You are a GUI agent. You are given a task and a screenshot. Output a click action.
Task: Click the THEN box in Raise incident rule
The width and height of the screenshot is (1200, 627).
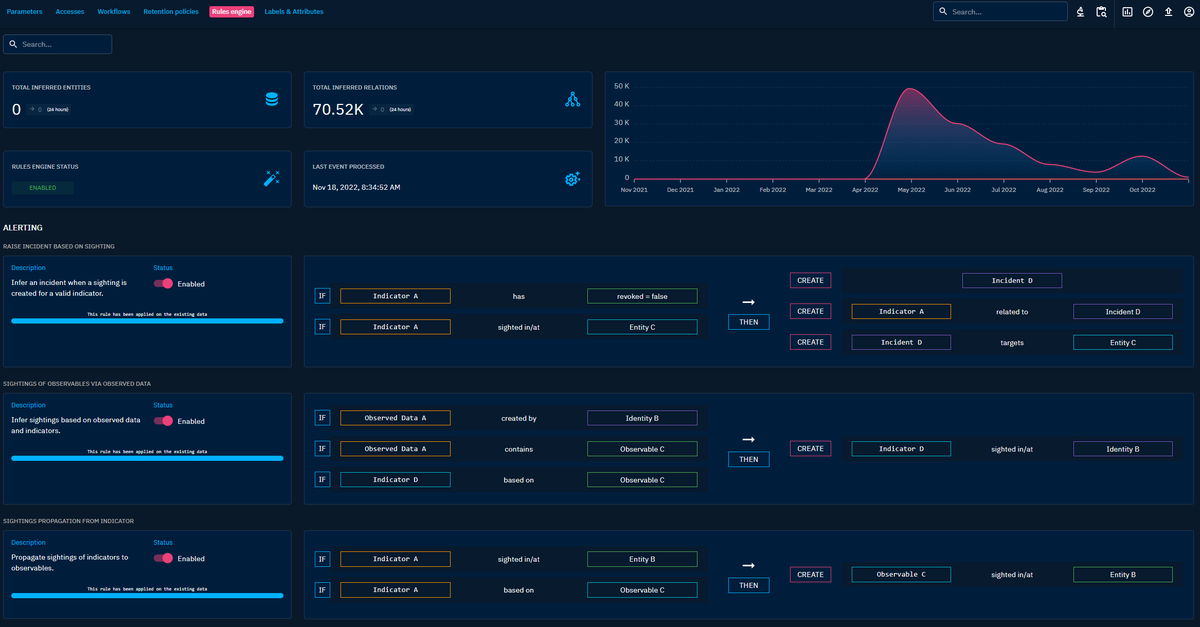[749, 322]
